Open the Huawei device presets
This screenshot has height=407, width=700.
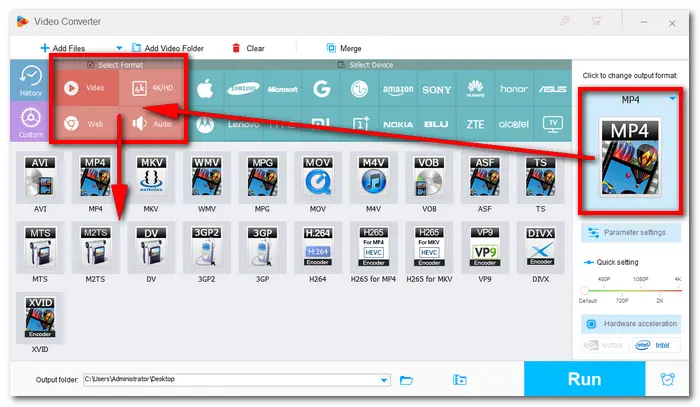475,89
